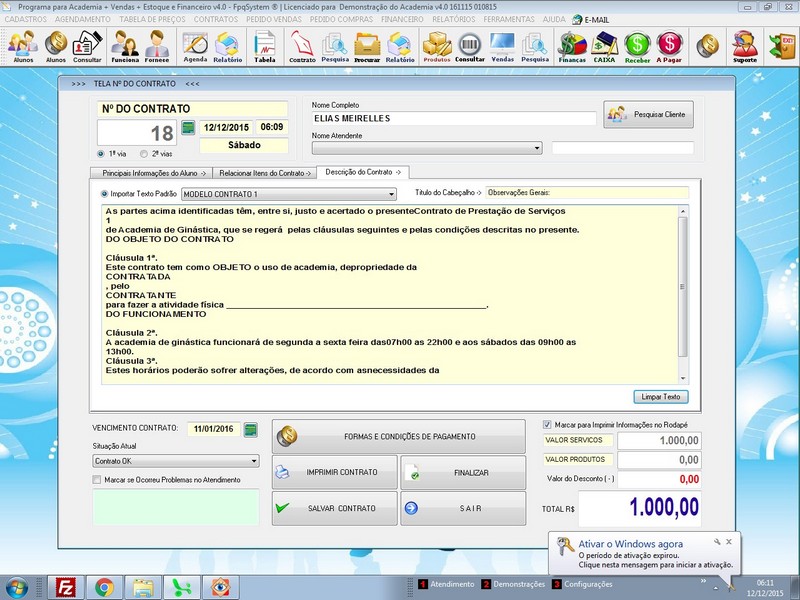
Task: Close the Ativar o Windows notification
Action: [729, 542]
